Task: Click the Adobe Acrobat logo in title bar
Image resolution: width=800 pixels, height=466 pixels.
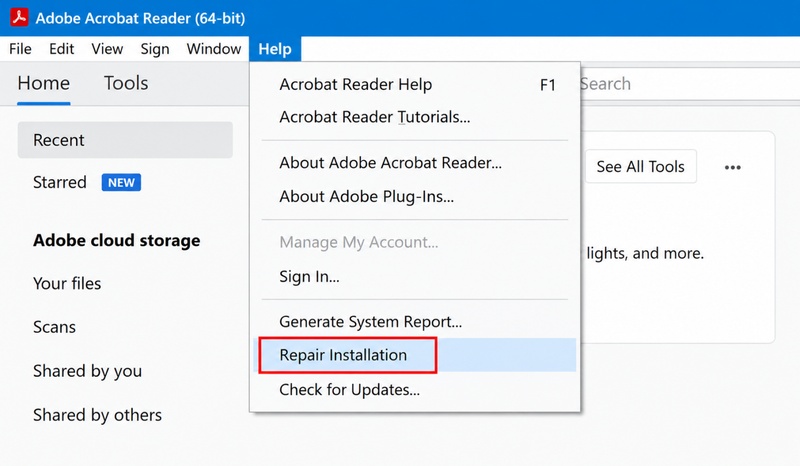Action: pos(19,17)
